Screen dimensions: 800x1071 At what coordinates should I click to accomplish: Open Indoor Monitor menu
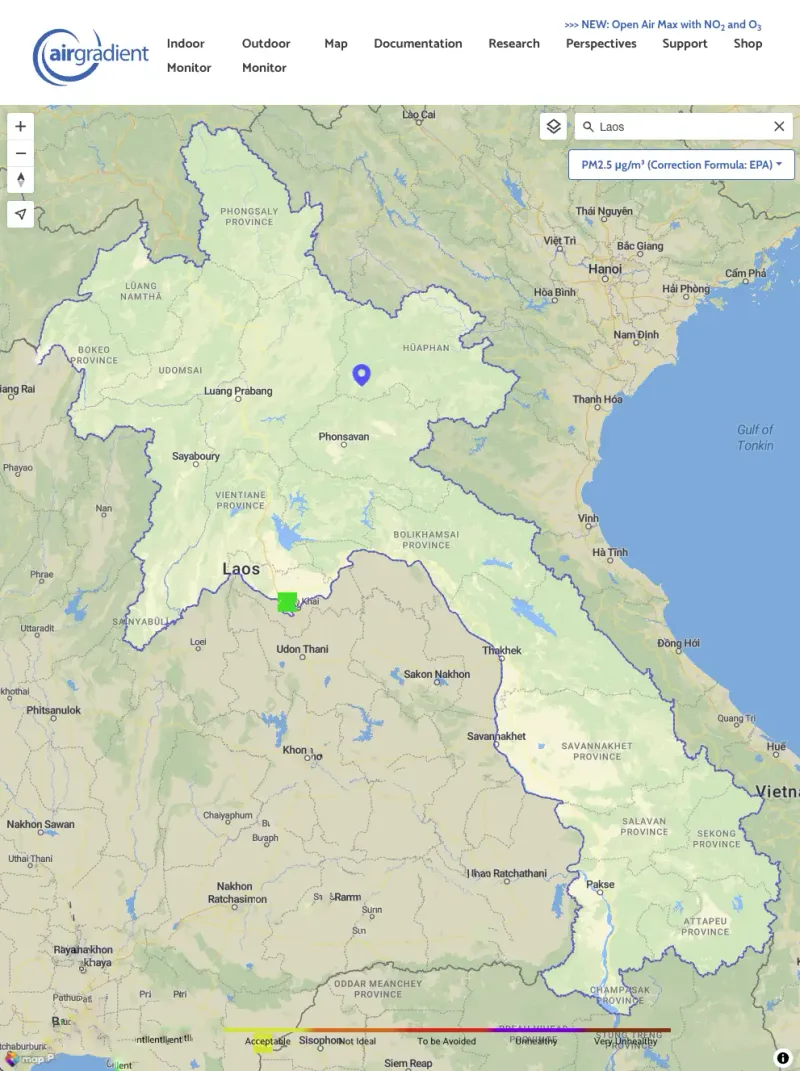(188, 55)
